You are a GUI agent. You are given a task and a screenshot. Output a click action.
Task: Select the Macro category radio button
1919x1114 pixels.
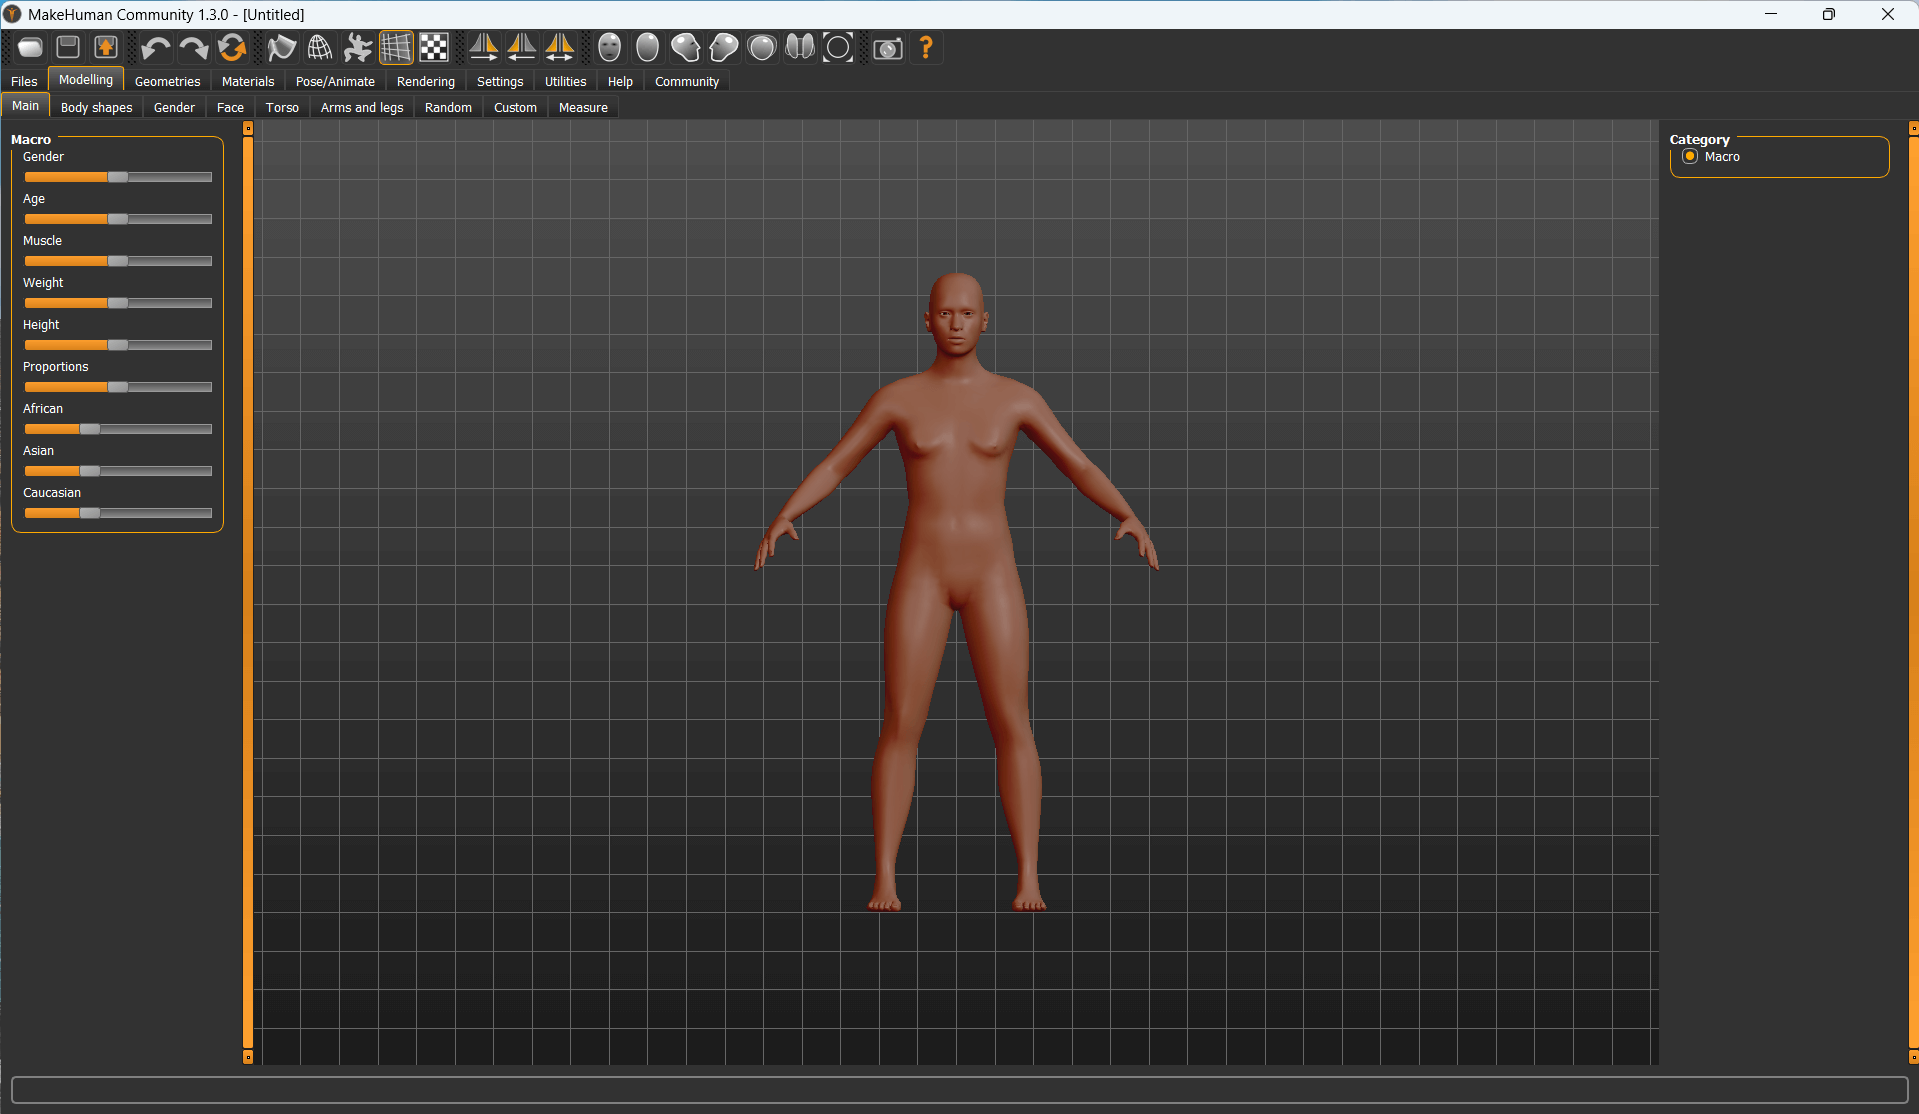(x=1690, y=157)
